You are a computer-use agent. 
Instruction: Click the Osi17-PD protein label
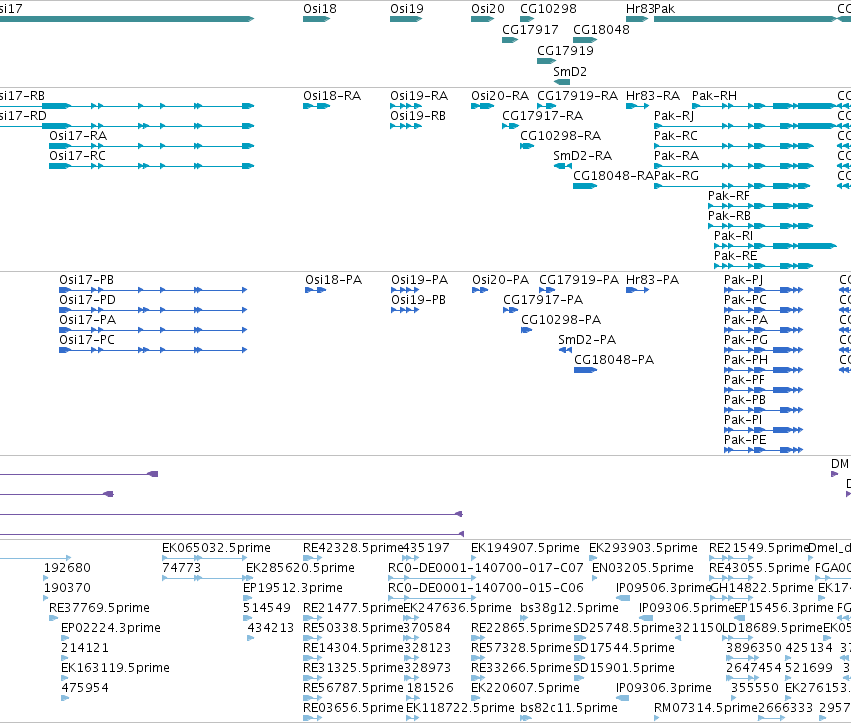pos(87,301)
